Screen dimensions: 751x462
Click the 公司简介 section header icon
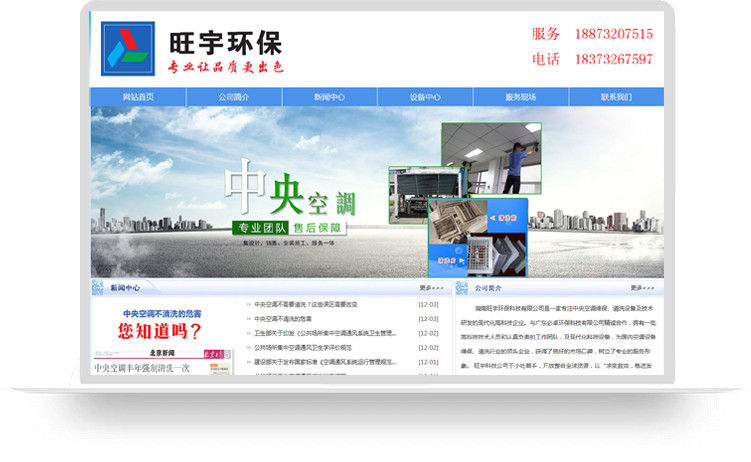pyautogui.click(x=462, y=288)
